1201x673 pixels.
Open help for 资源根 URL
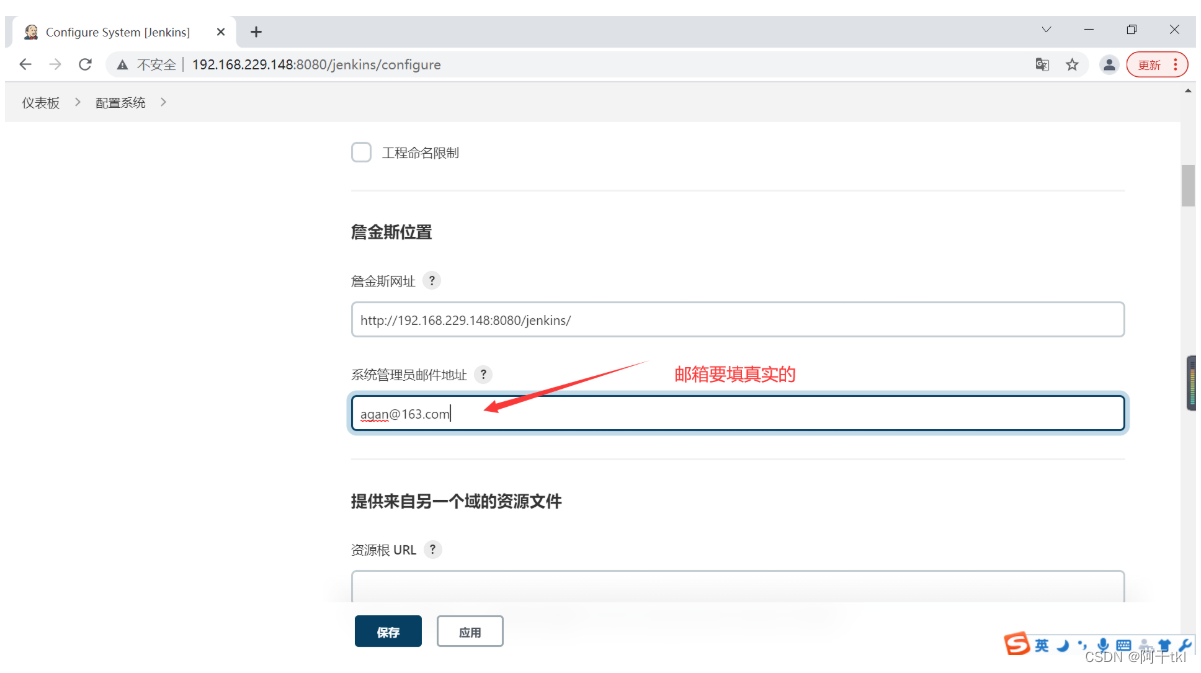tap(433, 549)
